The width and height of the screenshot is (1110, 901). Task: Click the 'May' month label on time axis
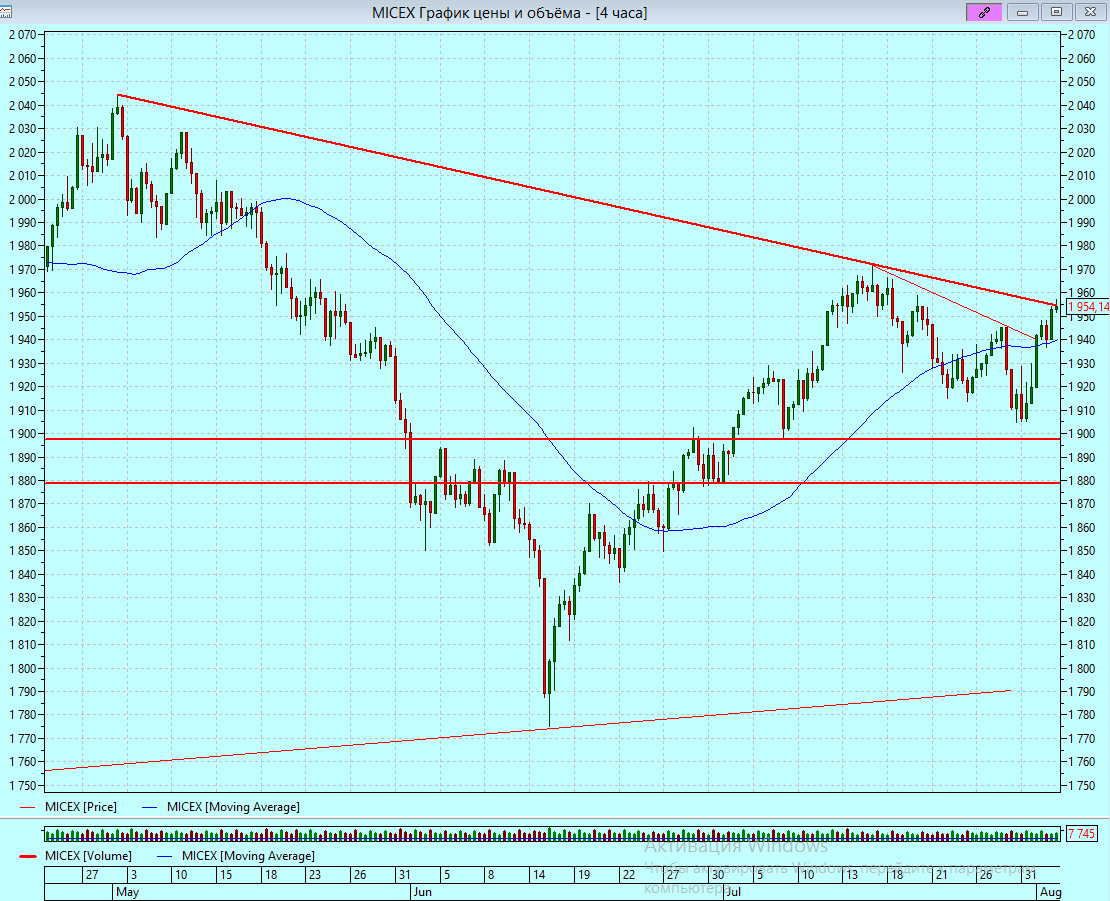[127, 892]
